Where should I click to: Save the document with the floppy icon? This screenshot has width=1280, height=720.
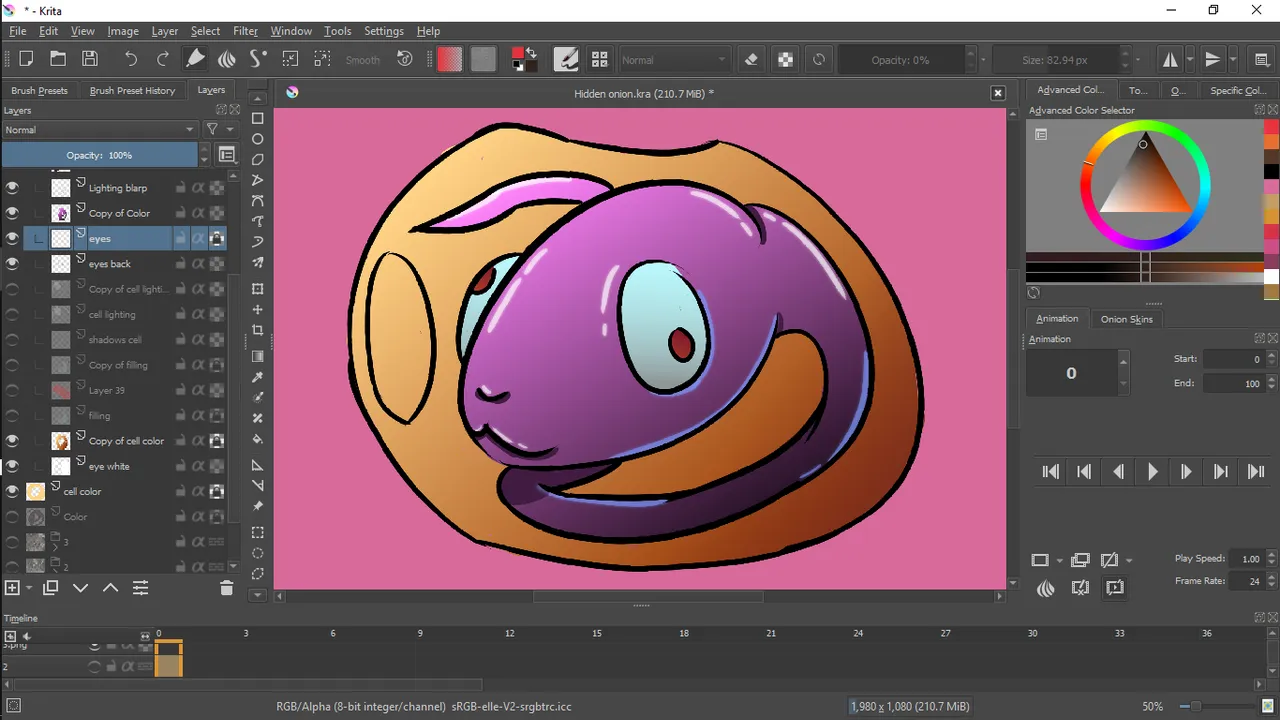coord(90,59)
